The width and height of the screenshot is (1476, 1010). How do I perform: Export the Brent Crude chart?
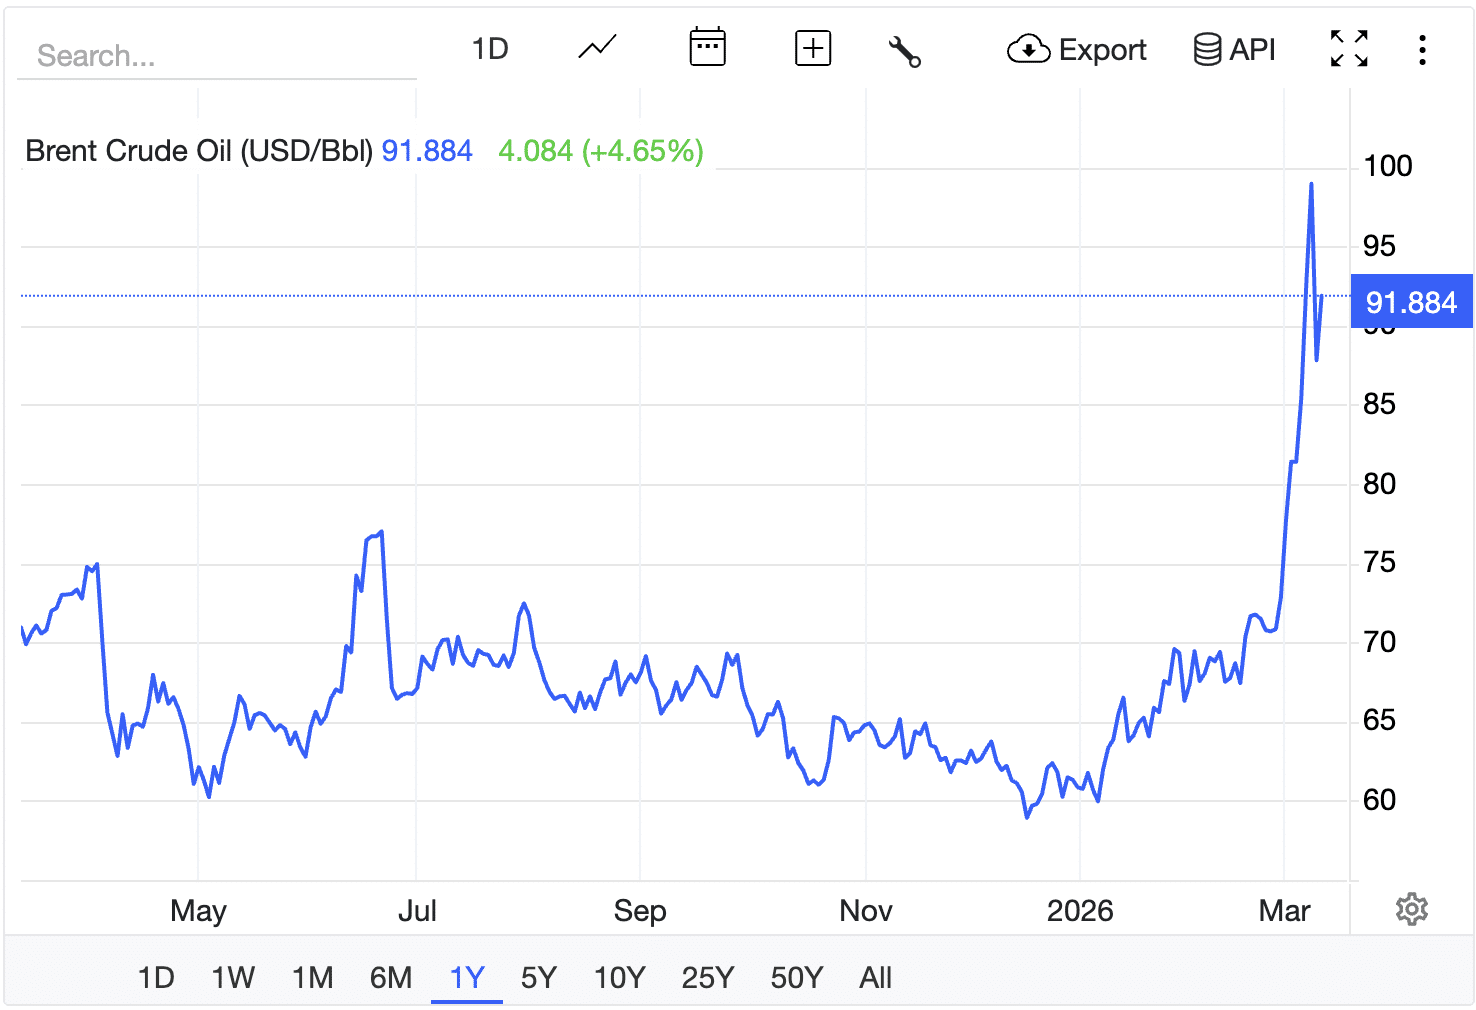coord(1077,50)
